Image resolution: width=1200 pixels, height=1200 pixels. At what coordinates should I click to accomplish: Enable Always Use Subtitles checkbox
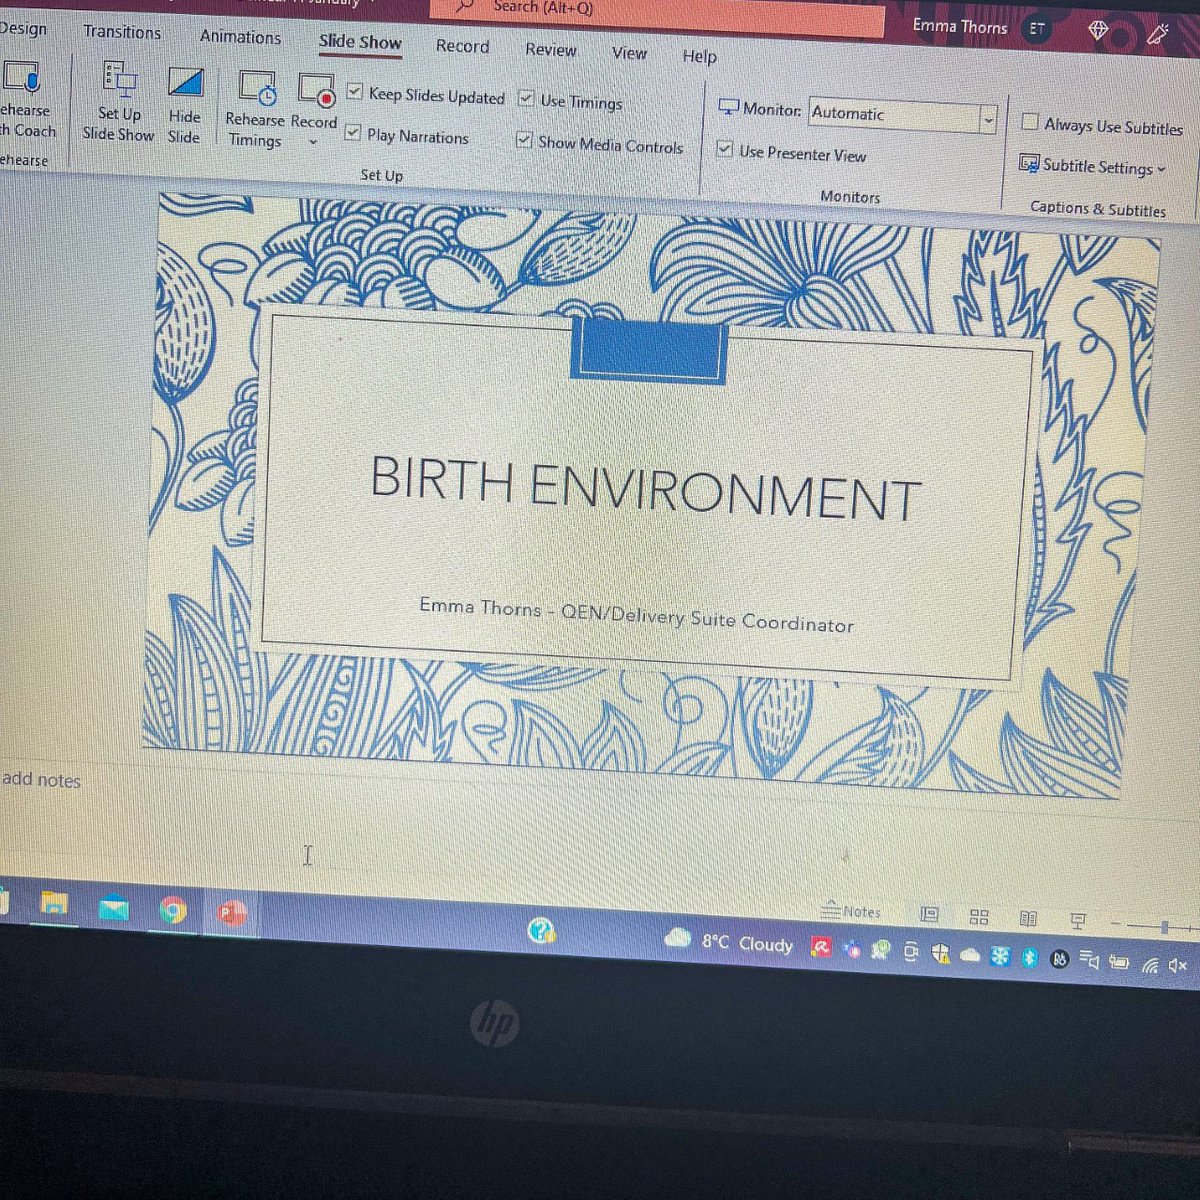1030,122
